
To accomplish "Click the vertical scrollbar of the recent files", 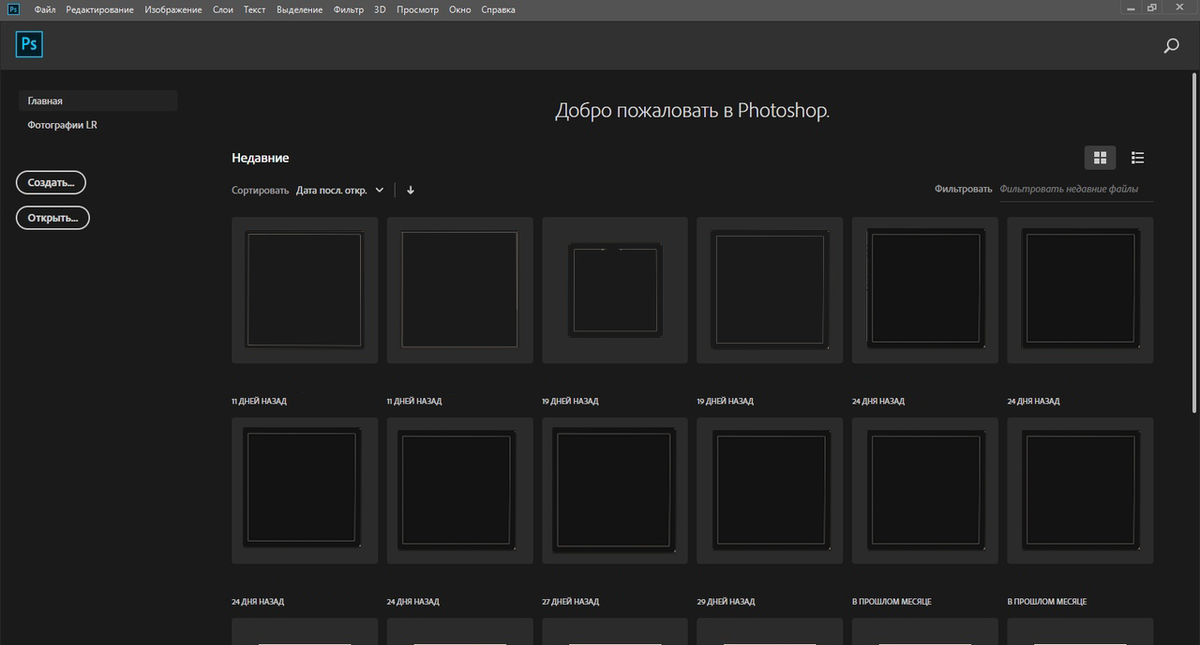I will pos(1195,245).
